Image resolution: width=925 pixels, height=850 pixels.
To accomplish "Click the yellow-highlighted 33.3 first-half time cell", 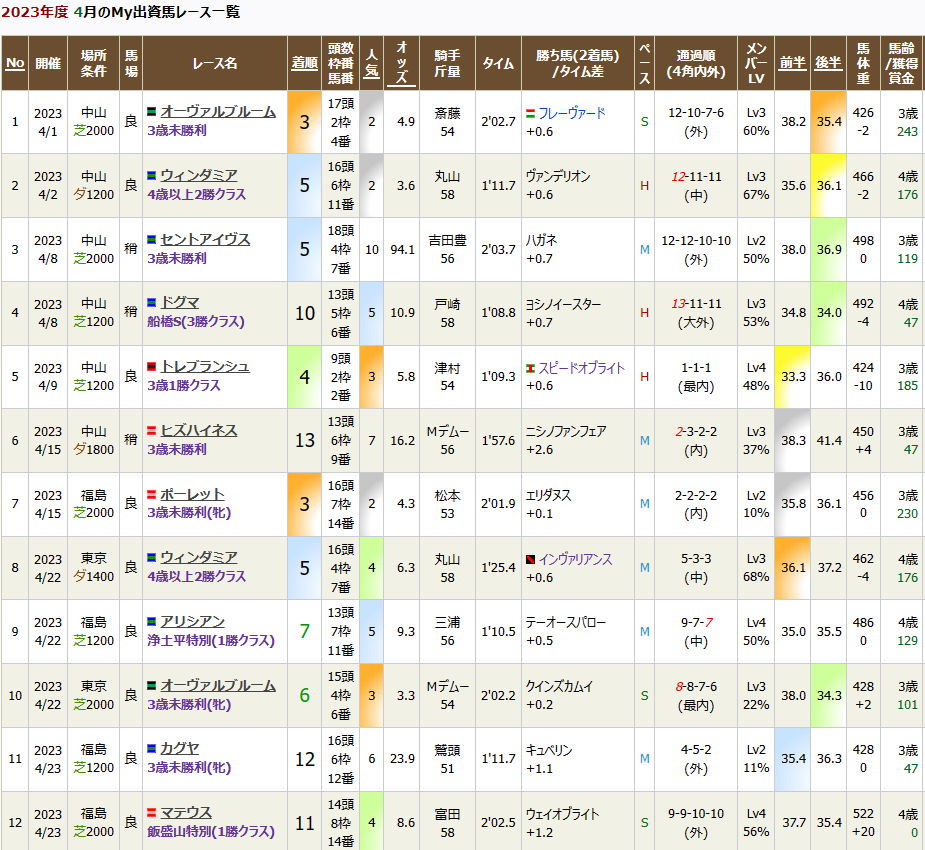I will (793, 377).
